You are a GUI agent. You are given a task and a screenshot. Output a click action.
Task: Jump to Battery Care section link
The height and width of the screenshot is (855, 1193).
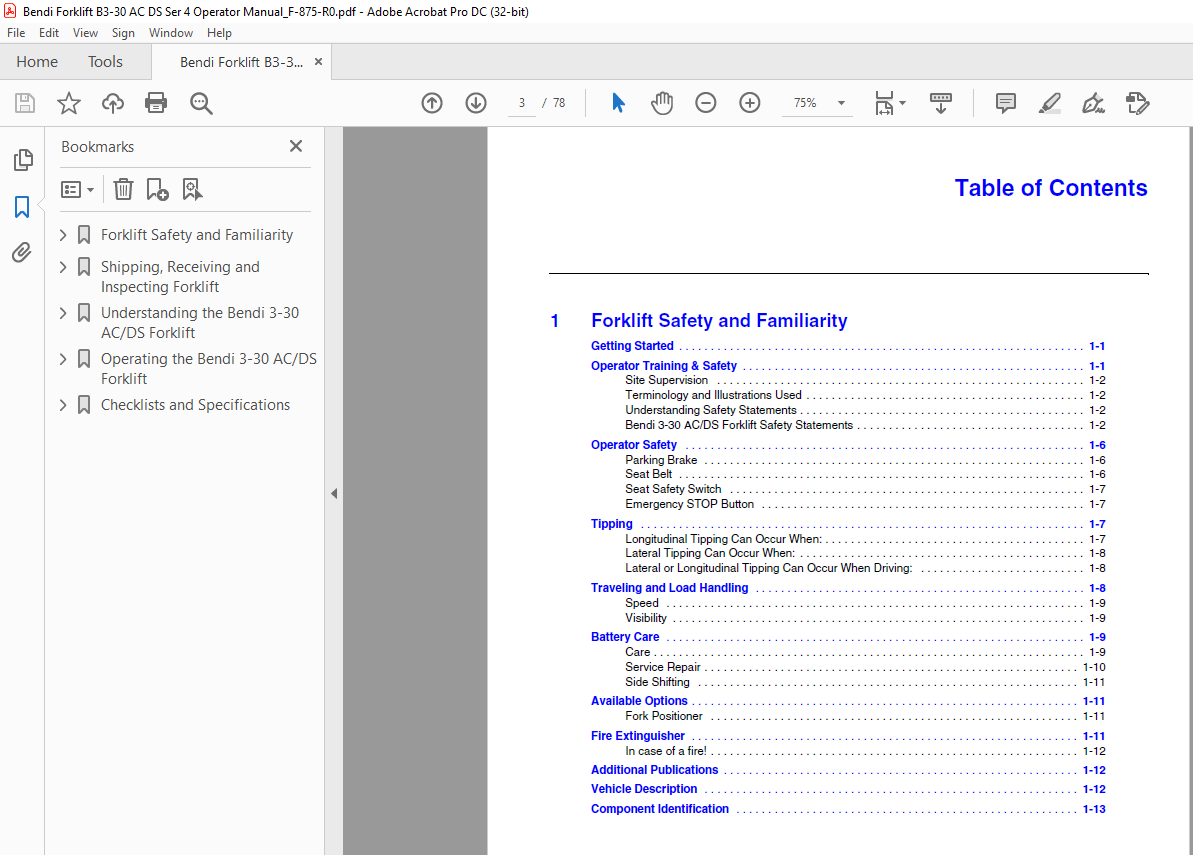[x=625, y=637]
